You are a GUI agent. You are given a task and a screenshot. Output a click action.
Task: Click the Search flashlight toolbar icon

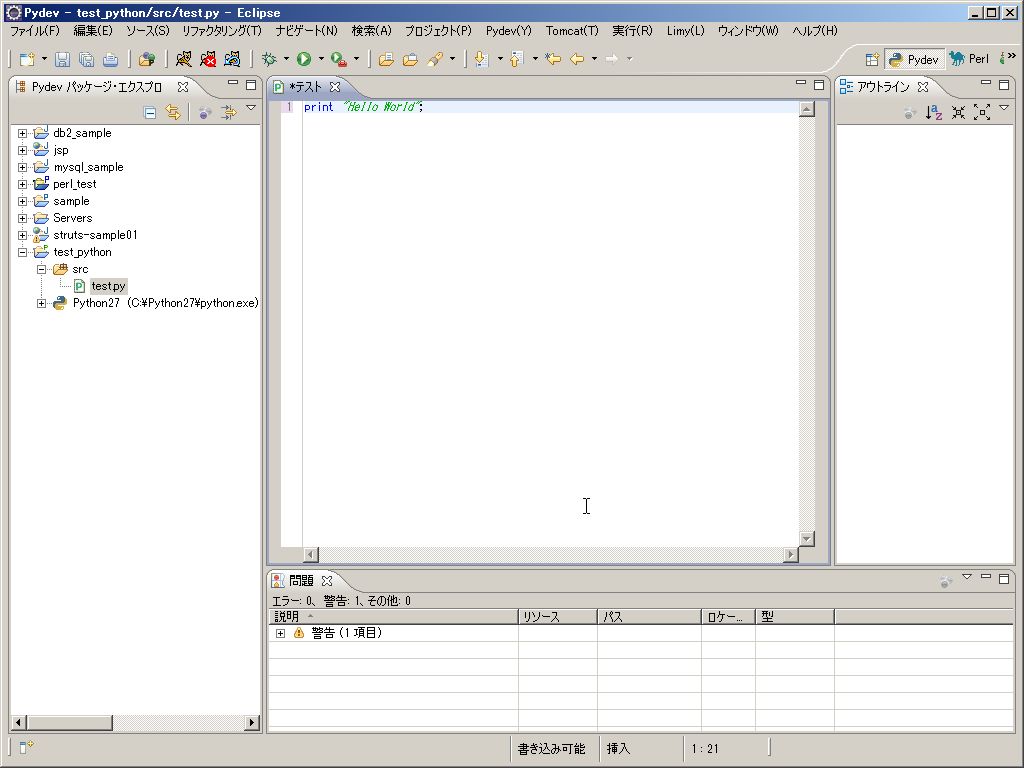(x=435, y=59)
